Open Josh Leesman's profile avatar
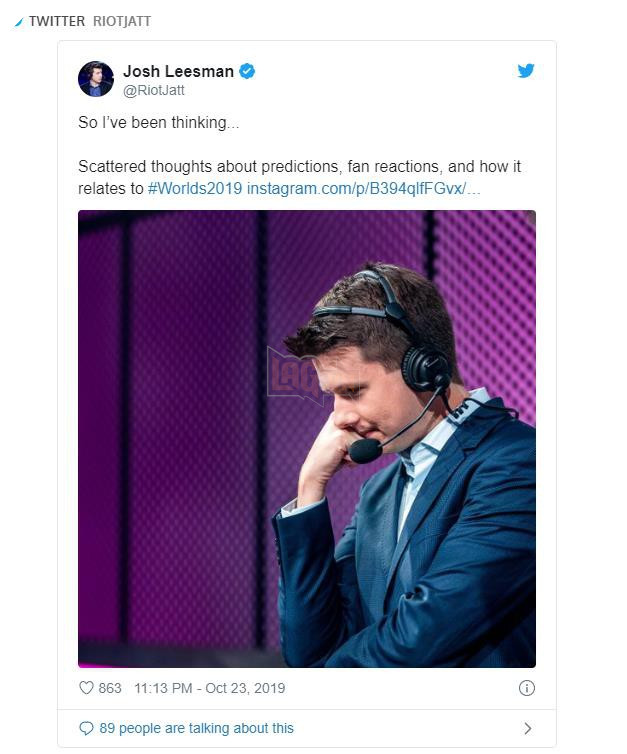The image size is (627, 754). point(96,79)
